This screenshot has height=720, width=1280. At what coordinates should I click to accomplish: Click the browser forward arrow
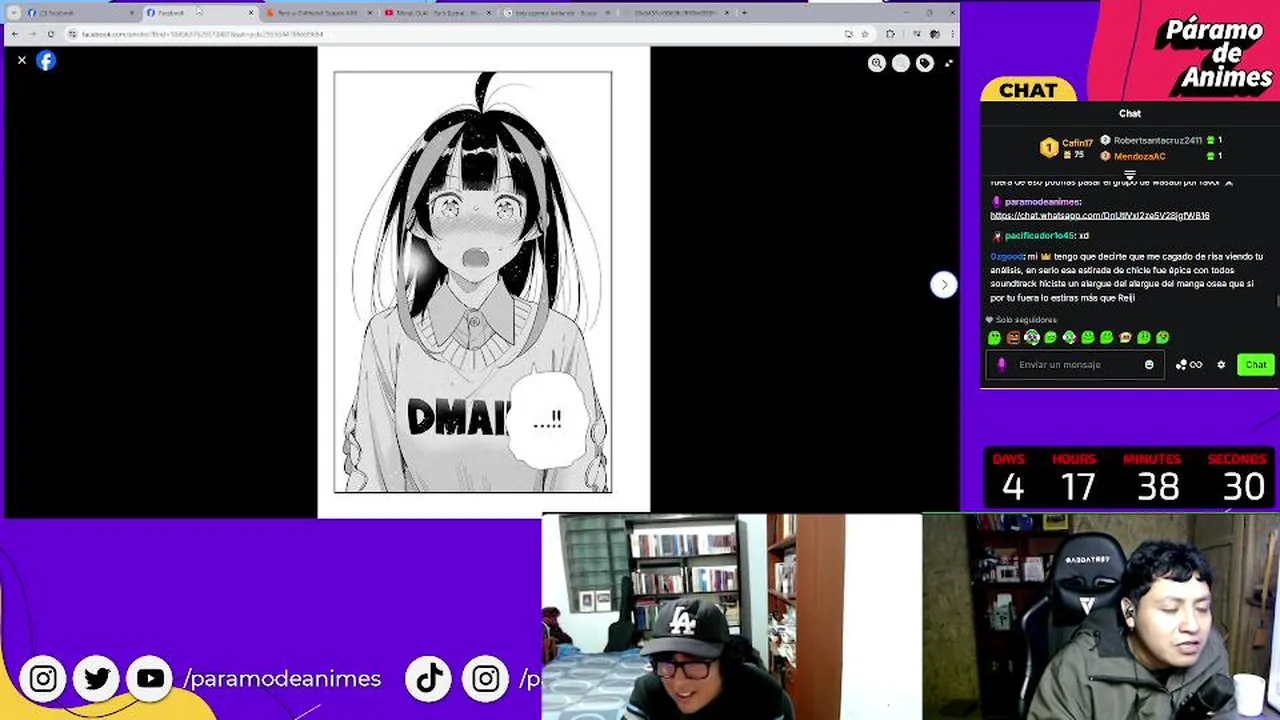click(32, 34)
